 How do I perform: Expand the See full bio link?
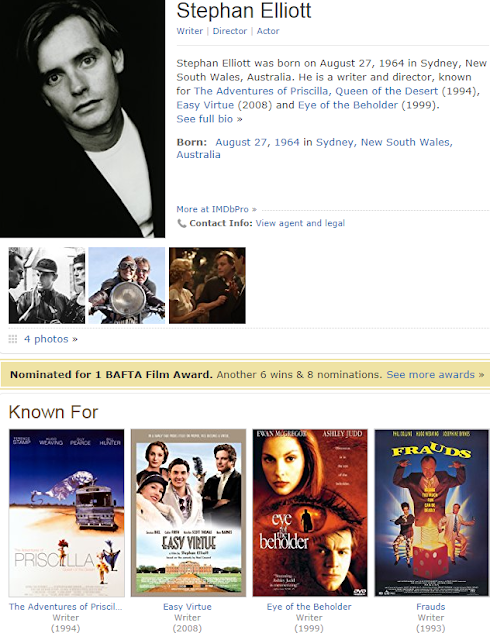pyautogui.click(x=209, y=119)
